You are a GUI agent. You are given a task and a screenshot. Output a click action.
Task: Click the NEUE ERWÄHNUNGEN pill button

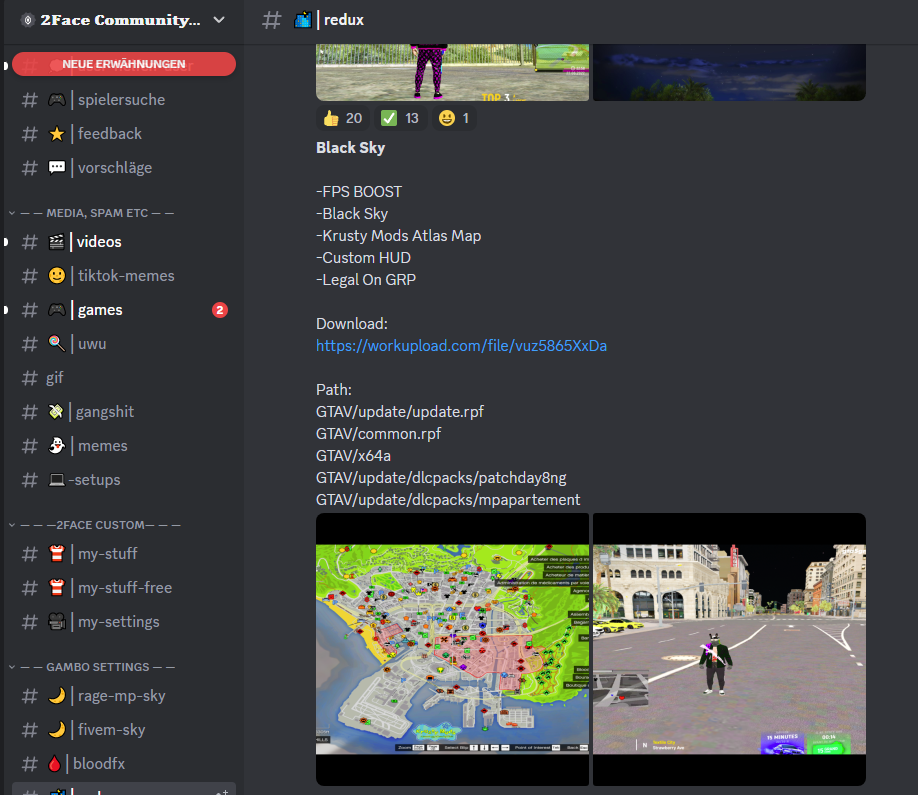124,64
